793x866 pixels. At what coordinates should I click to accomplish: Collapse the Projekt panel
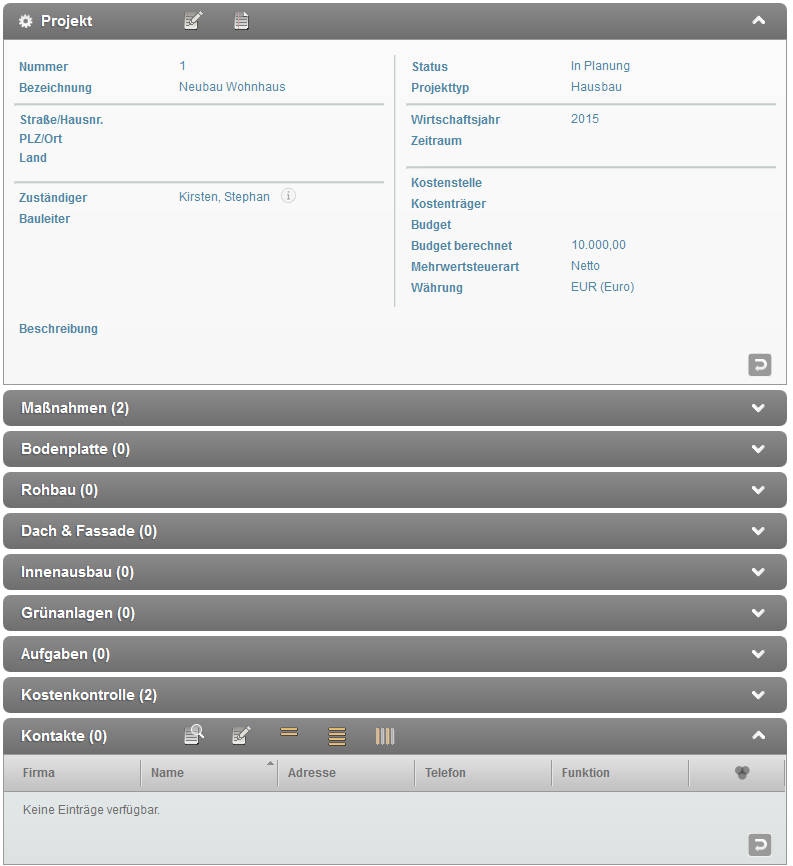pos(758,21)
